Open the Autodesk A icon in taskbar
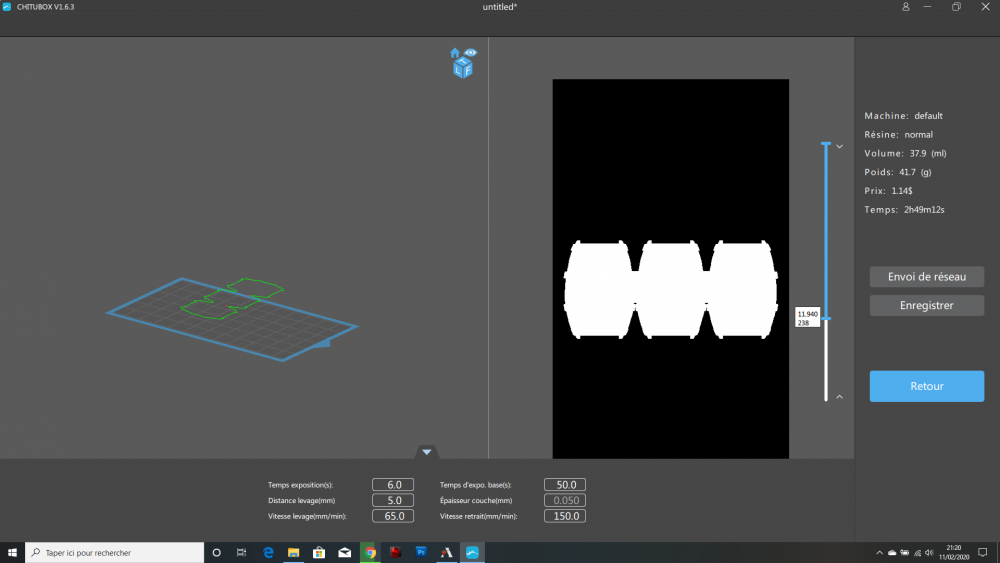Screen dimensions: 1000x563 [x=446, y=553]
